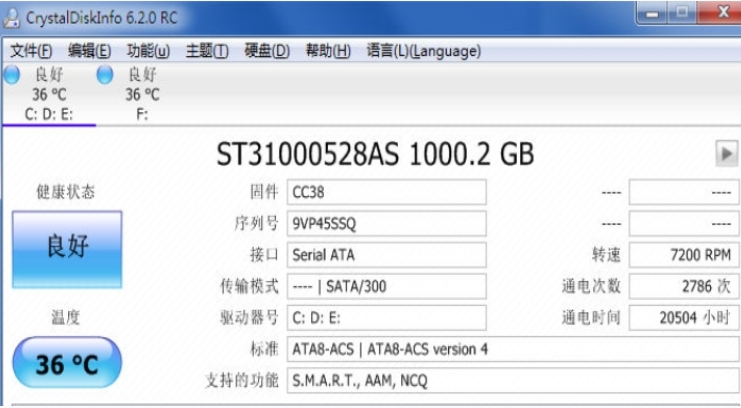Click the 36 °C temperature button
Viewport: 741px width, 408px height.
(x=67, y=363)
